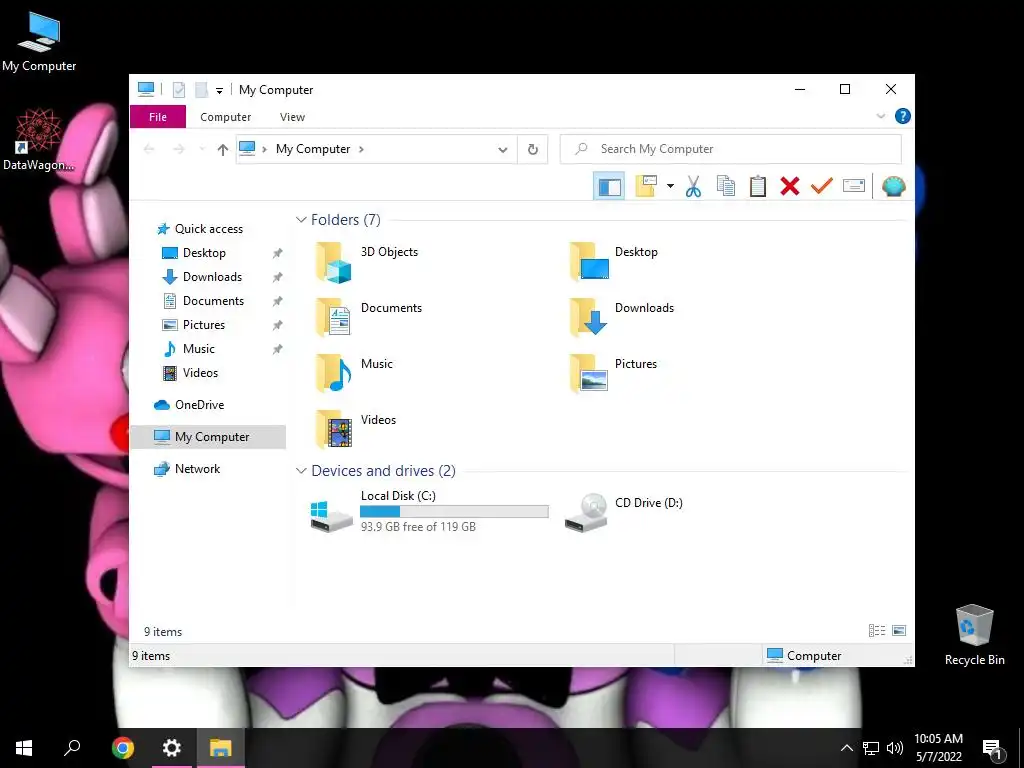Select Desktop in the navigation pane
This screenshot has height=768, width=1024.
pyautogui.click(x=204, y=253)
